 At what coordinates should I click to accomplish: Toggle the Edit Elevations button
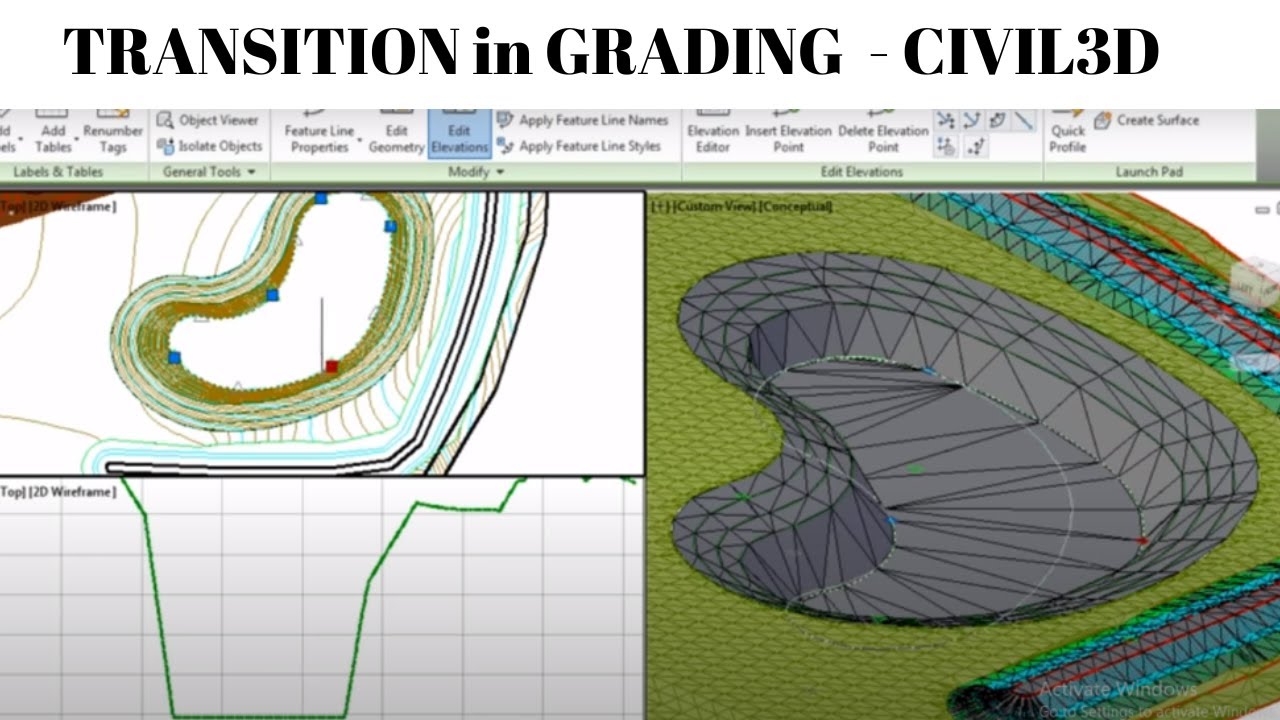(459, 132)
